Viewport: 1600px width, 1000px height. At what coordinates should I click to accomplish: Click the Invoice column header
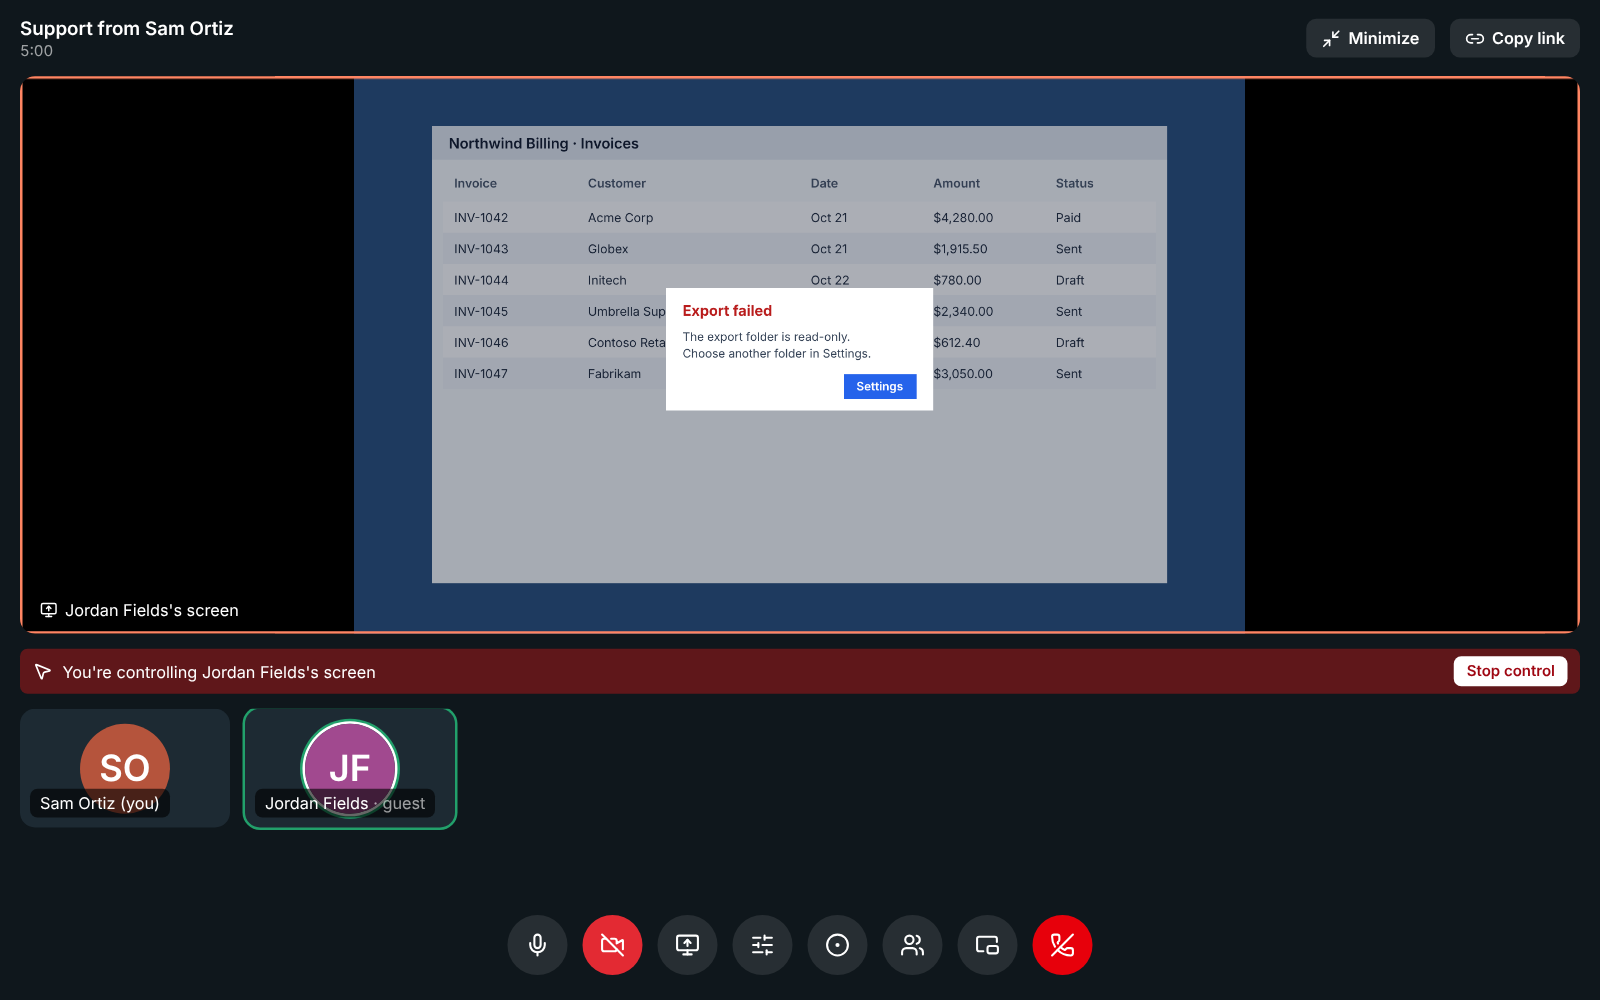click(475, 183)
